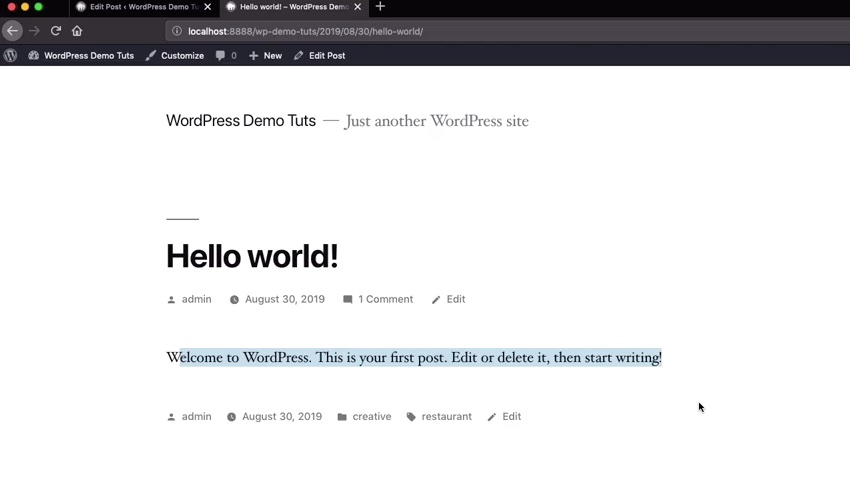Click the pencil icon beside the top Edit link
Viewport: 850px width, 478px height.
436,300
